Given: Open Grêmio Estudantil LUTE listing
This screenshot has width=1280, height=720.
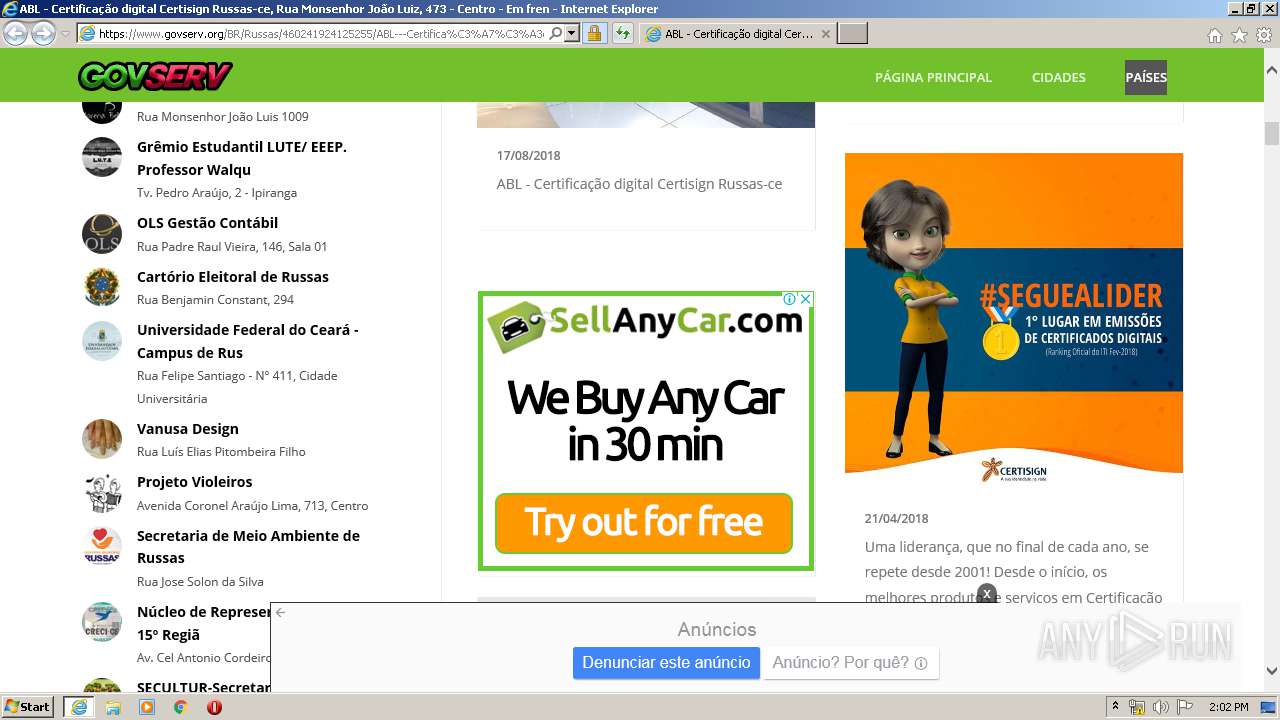Looking at the screenshot, I should pyautogui.click(x=242, y=158).
